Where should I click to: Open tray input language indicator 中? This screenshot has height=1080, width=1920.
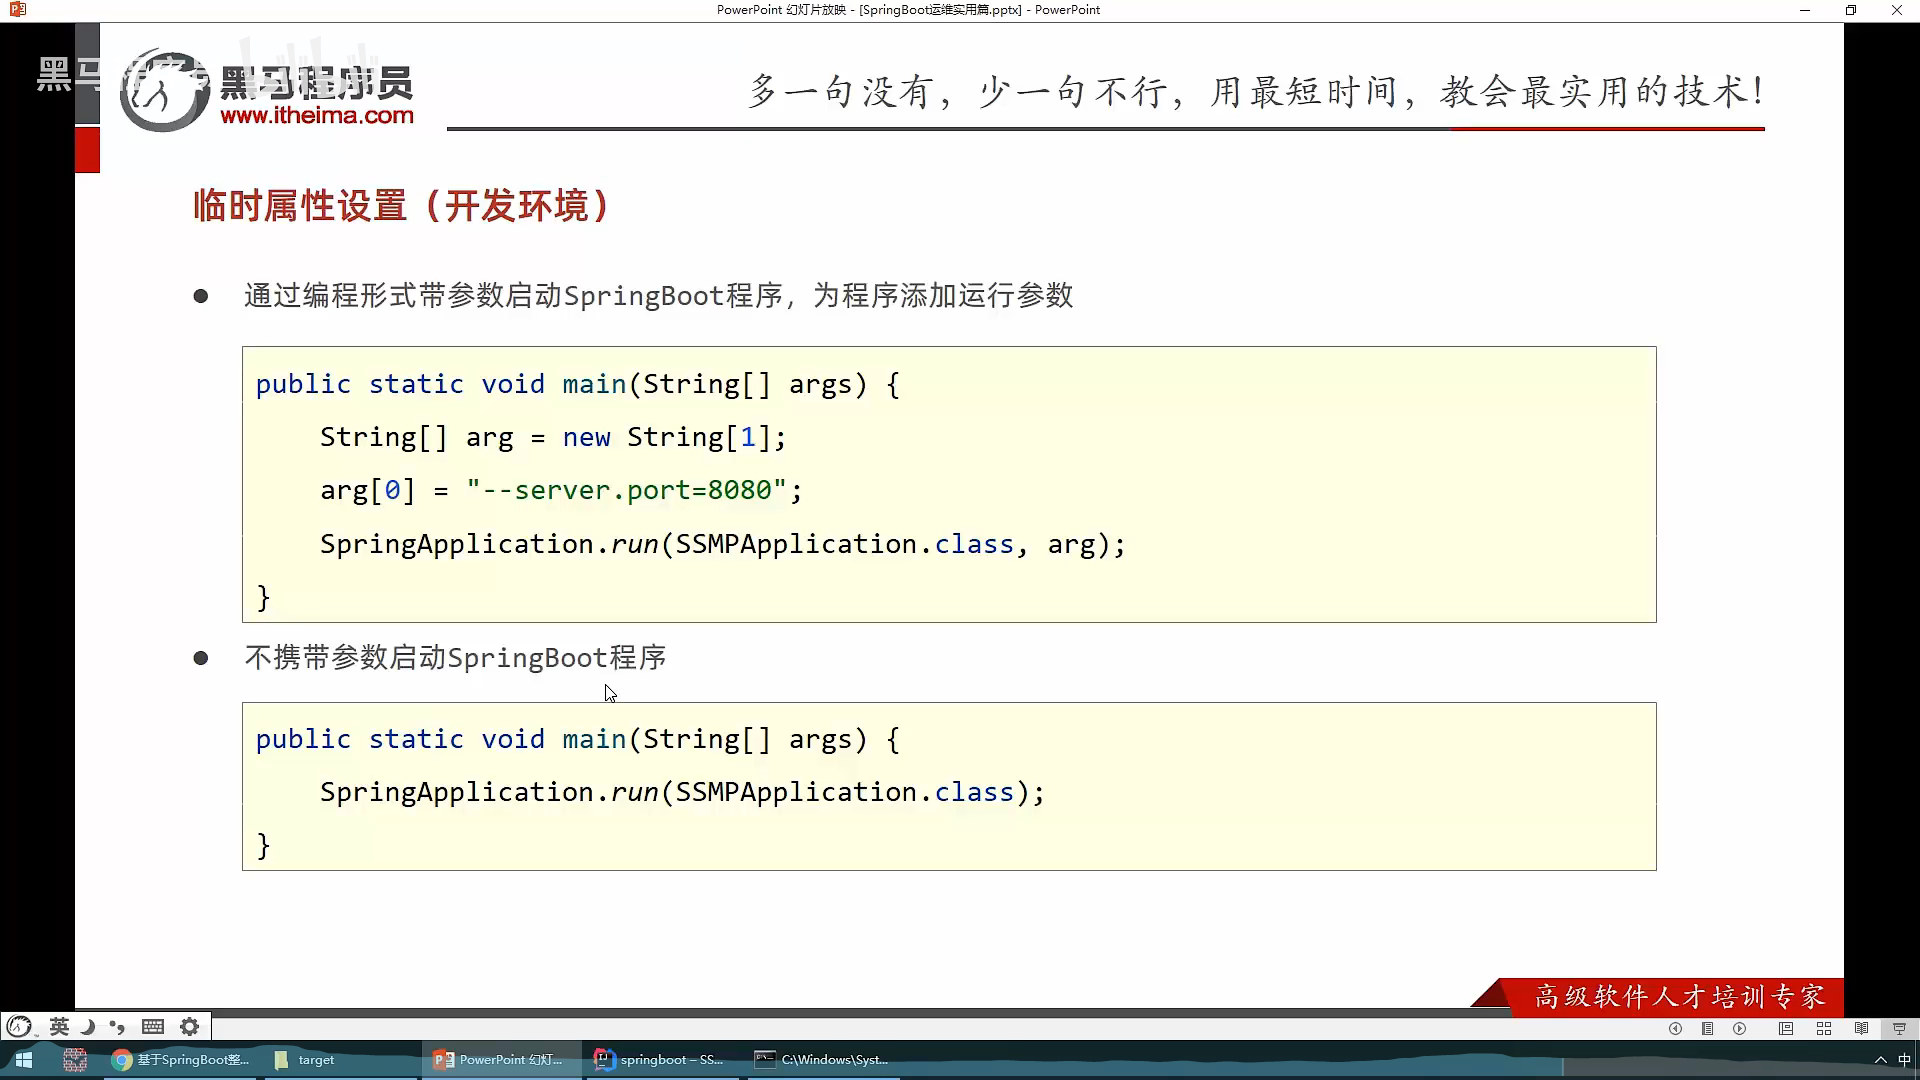pyautogui.click(x=1904, y=1060)
